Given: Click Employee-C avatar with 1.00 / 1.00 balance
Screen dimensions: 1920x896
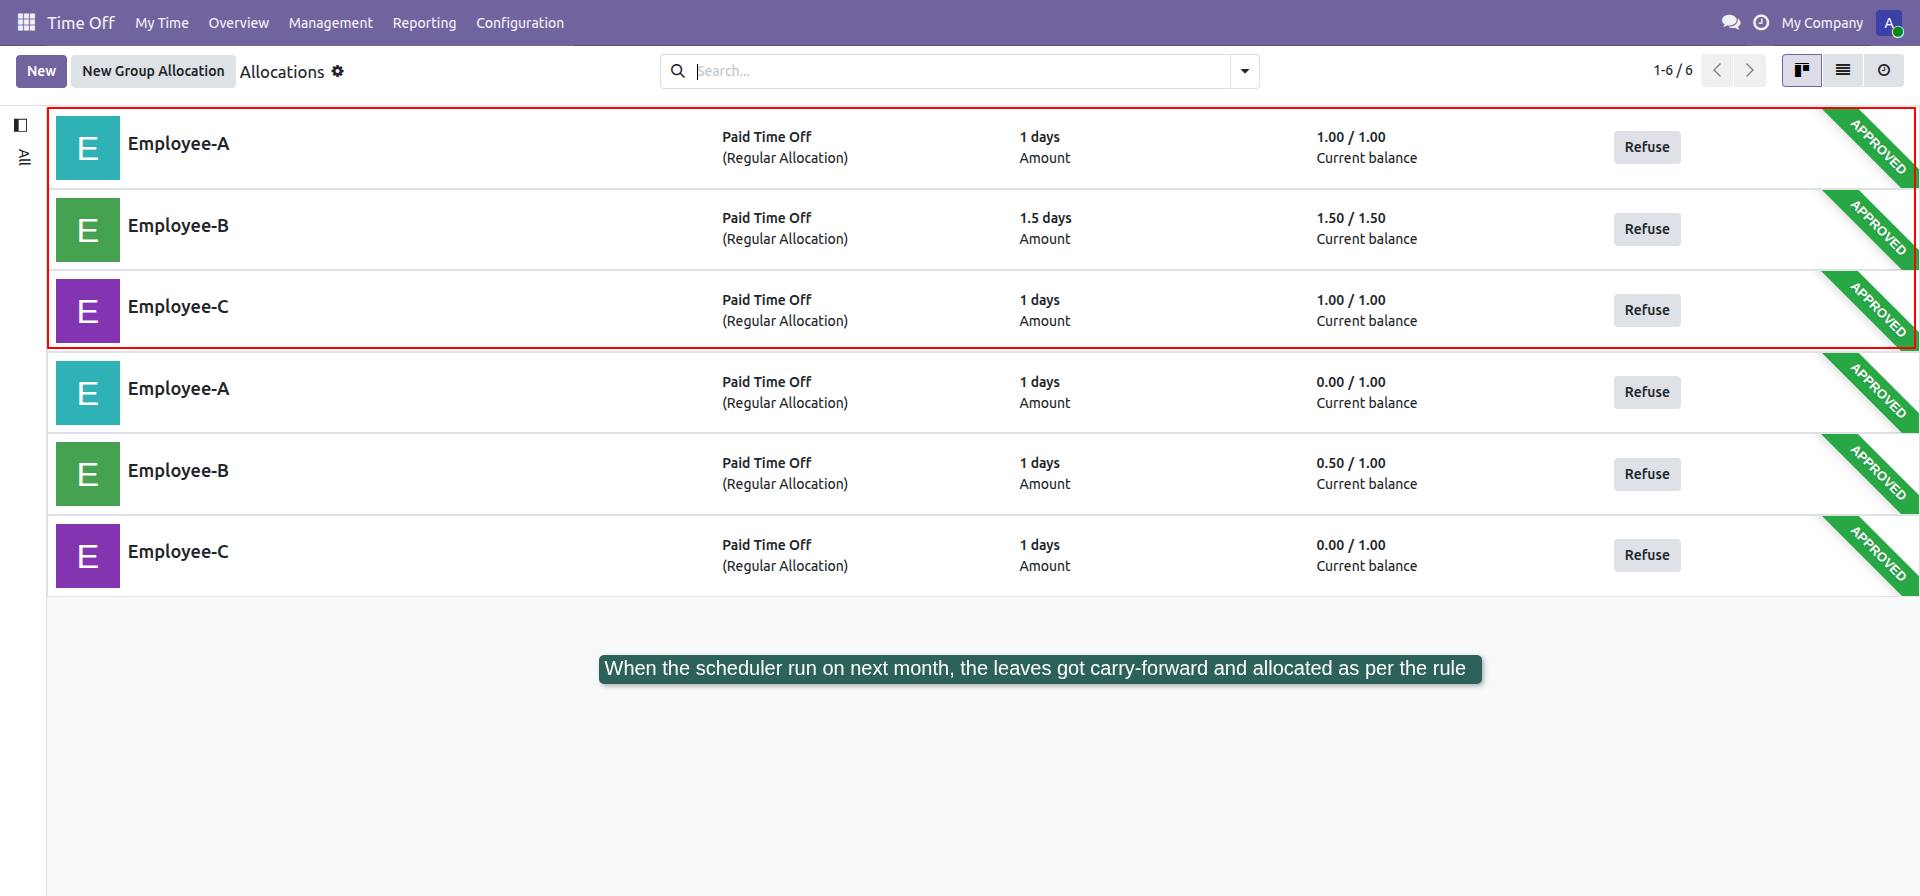Looking at the screenshot, I should tap(88, 311).
